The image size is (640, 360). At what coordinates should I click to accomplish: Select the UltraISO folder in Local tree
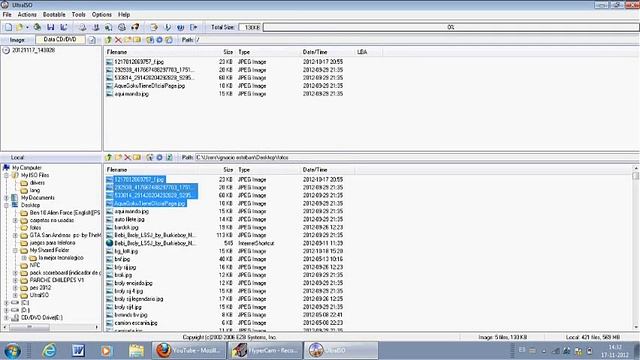[39, 295]
